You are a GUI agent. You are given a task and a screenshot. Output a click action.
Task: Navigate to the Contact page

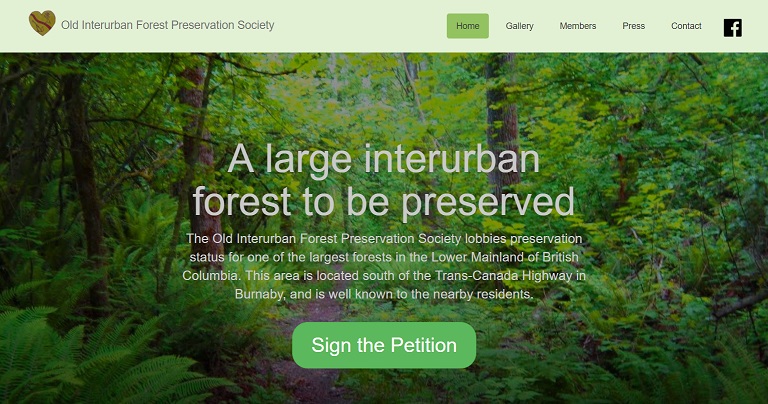pyautogui.click(x=686, y=26)
